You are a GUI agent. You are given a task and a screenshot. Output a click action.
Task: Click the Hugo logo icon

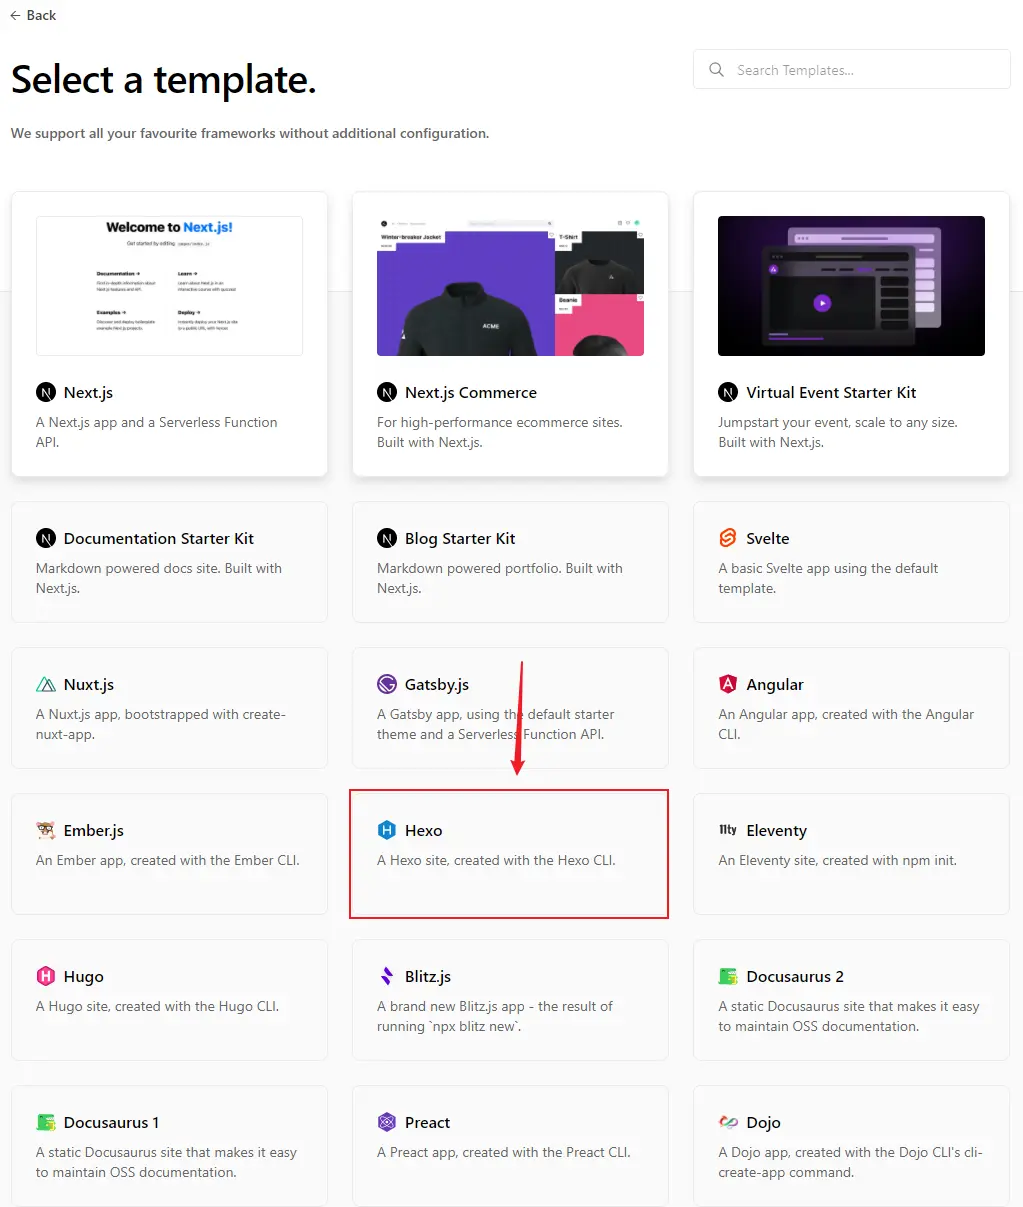tap(46, 976)
